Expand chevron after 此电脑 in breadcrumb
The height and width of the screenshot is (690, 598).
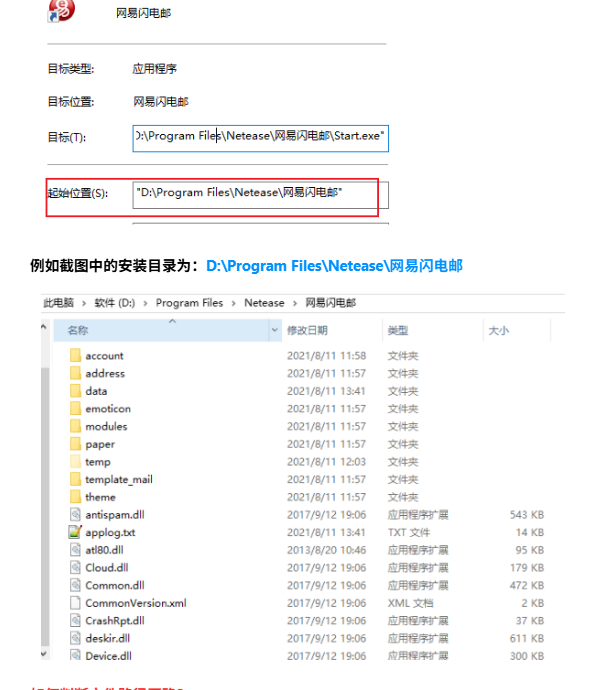[84, 303]
